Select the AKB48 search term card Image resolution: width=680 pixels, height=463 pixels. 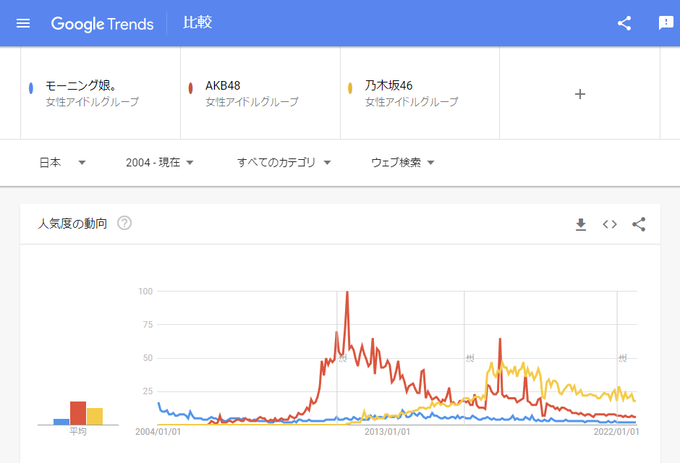260,93
